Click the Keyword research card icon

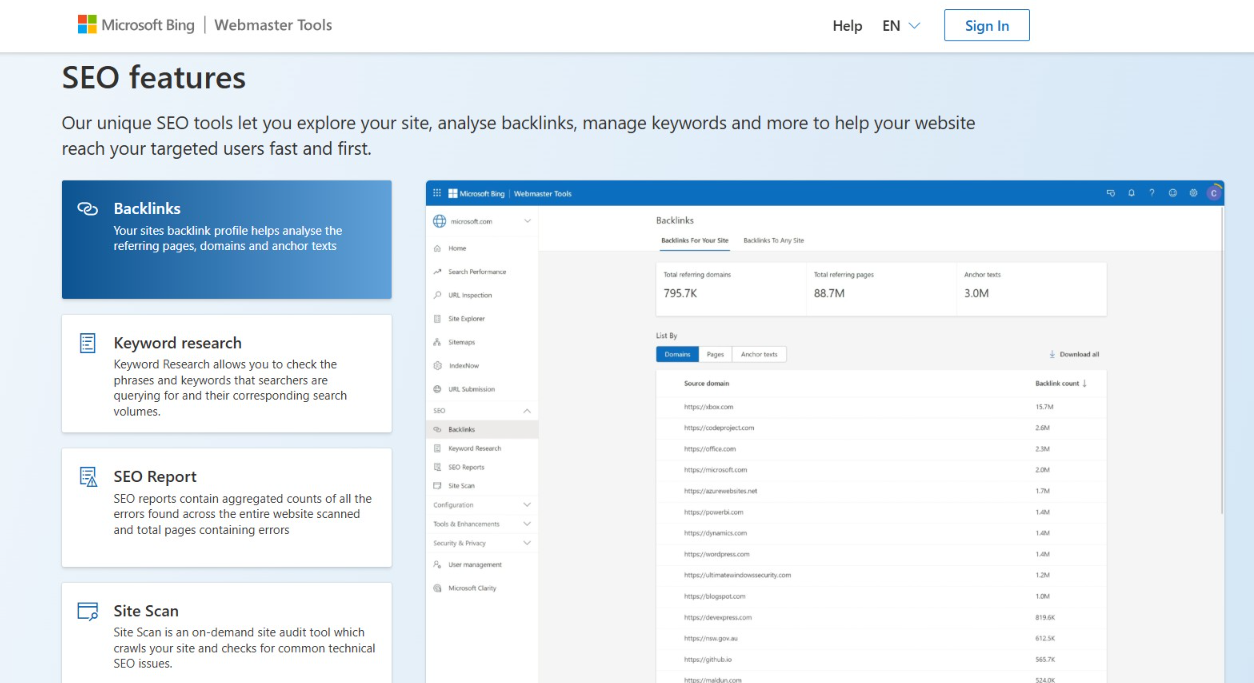click(88, 343)
